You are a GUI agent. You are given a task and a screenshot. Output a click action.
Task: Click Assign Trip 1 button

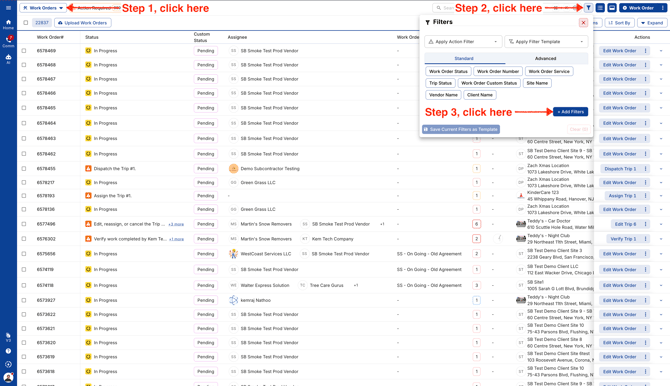622,195
